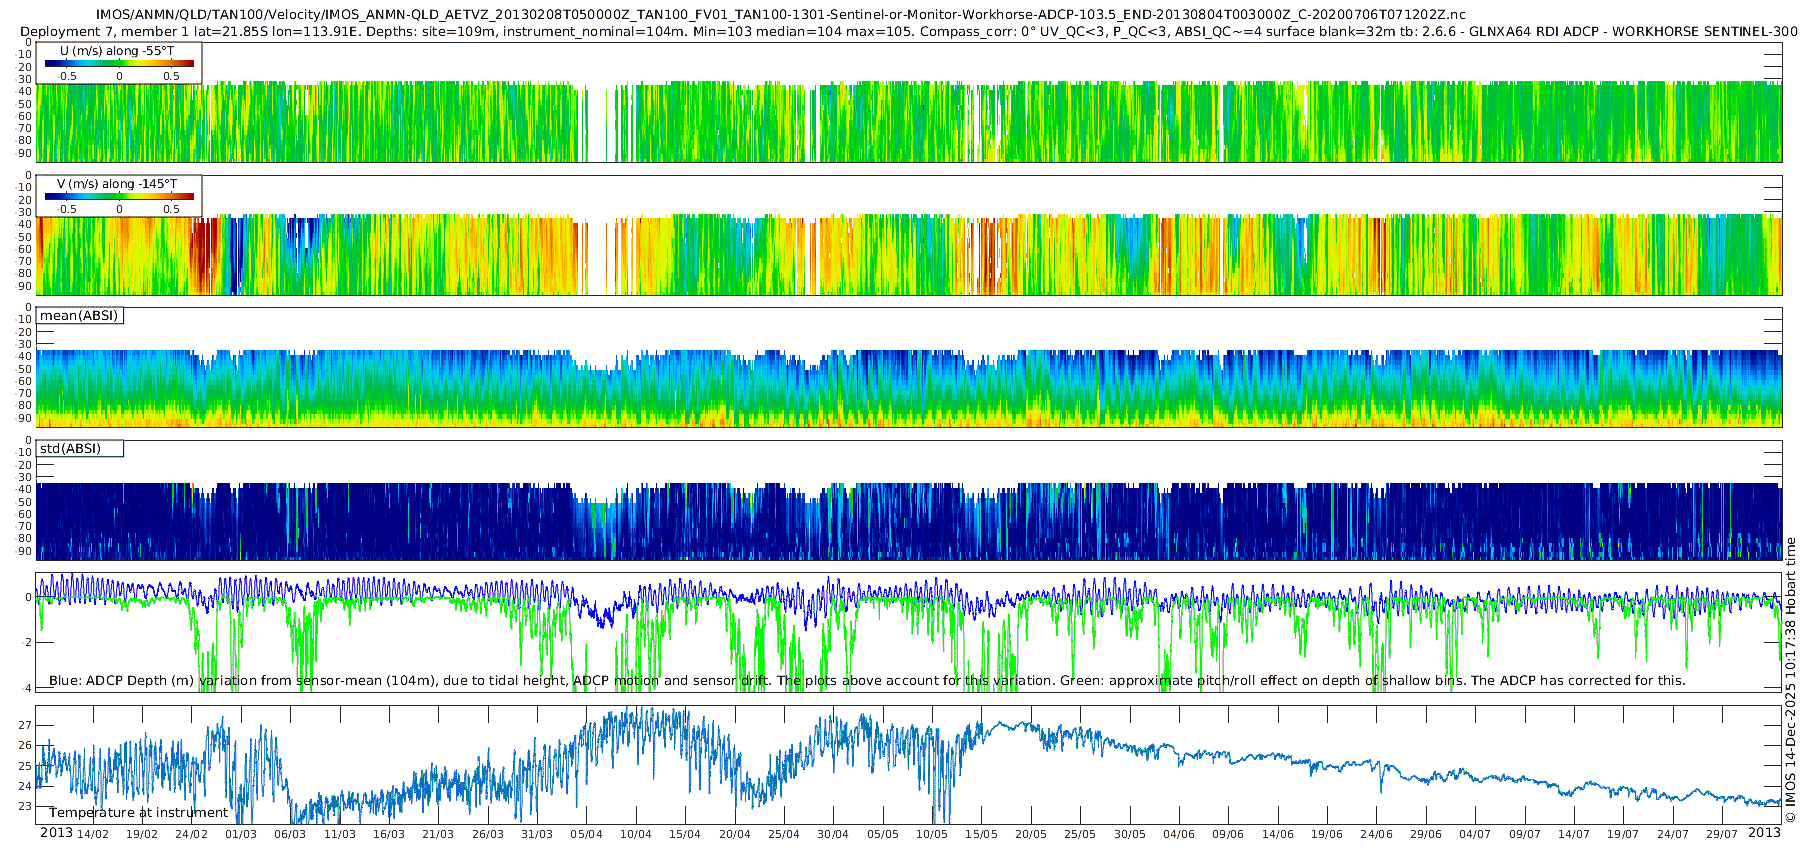Screen dimensions: 1800x850
Task: Click the 23 tick on temperature axis
Action: click(25, 806)
